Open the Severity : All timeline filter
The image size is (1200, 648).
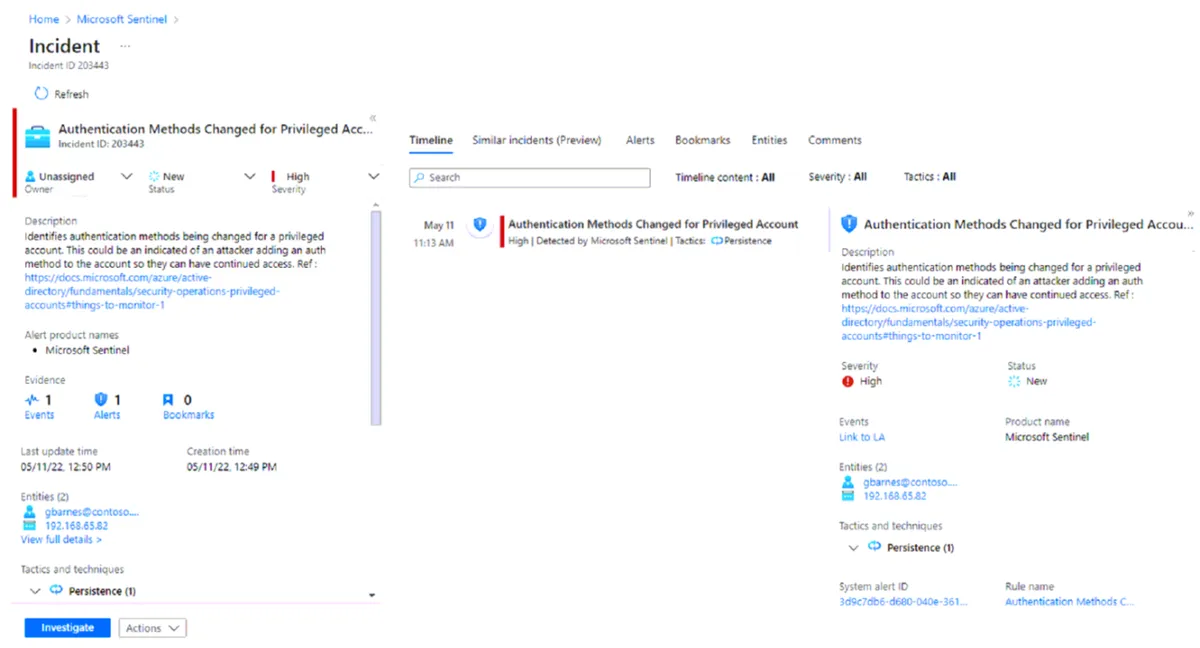(838, 177)
